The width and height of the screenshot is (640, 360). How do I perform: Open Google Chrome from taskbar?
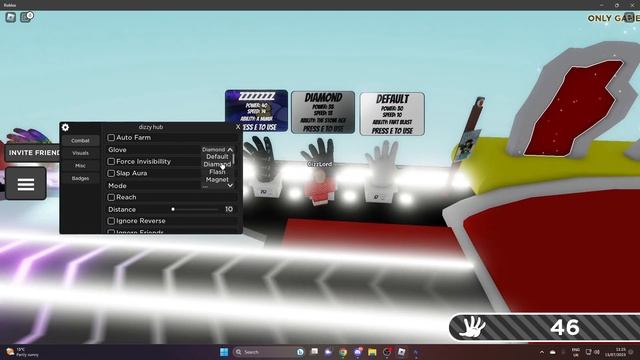click(343, 352)
